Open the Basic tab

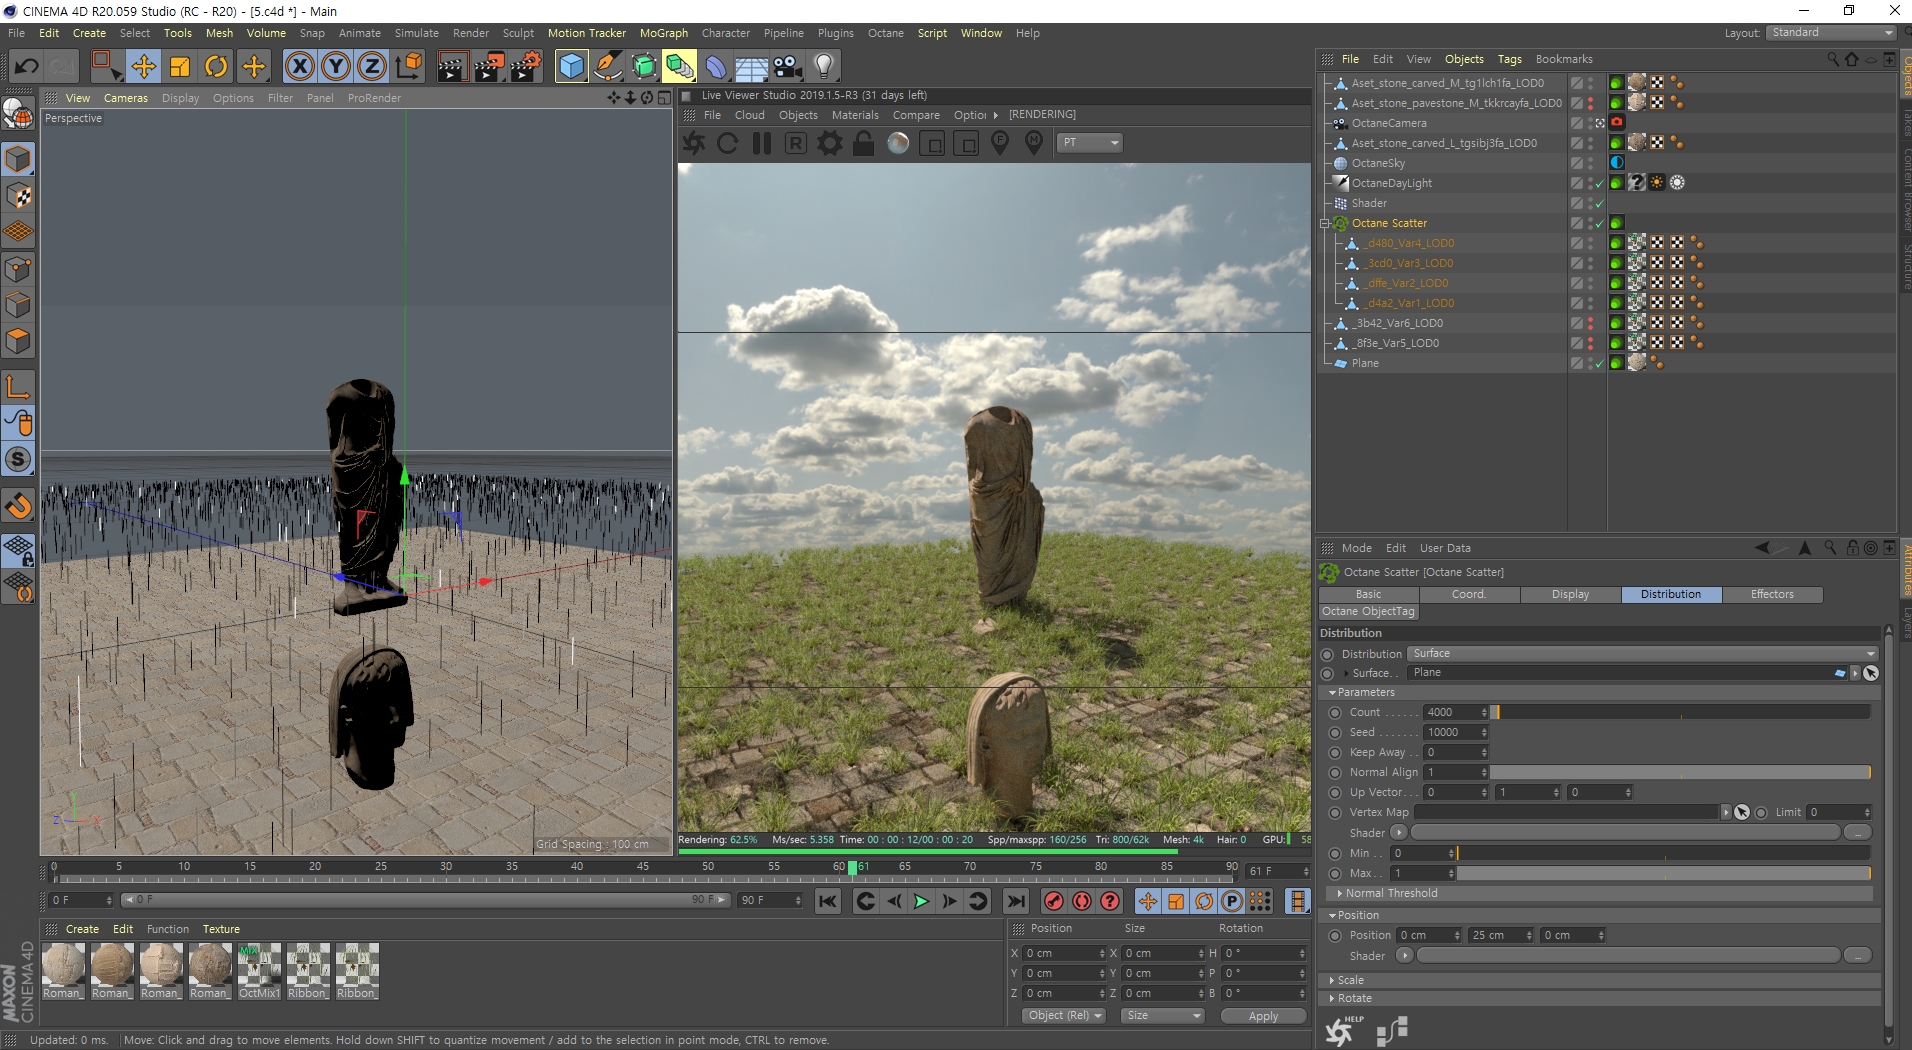pyautogui.click(x=1368, y=594)
